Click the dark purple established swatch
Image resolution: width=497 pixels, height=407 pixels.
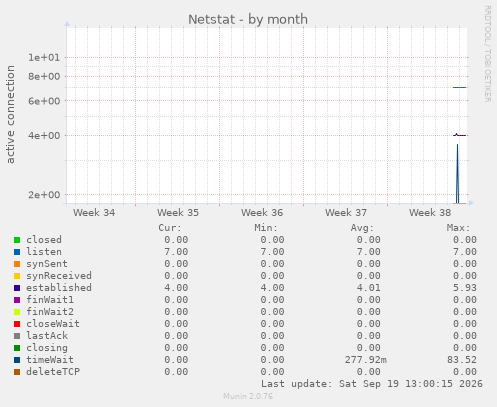point(17,288)
